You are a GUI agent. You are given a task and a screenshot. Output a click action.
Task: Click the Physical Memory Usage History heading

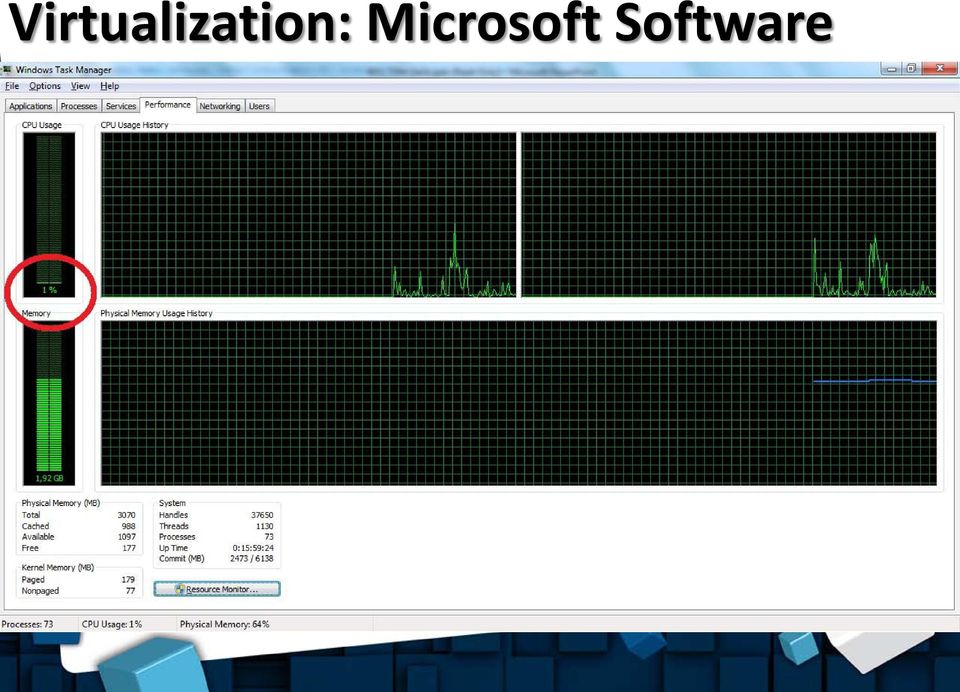coord(156,313)
